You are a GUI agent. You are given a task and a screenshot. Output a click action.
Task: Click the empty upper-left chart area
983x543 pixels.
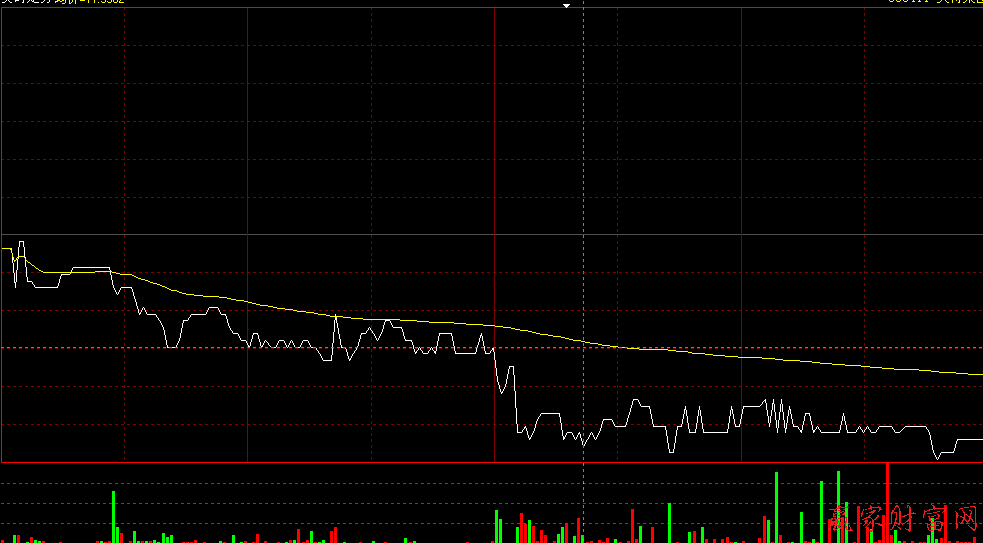pyautogui.click(x=120, y=100)
